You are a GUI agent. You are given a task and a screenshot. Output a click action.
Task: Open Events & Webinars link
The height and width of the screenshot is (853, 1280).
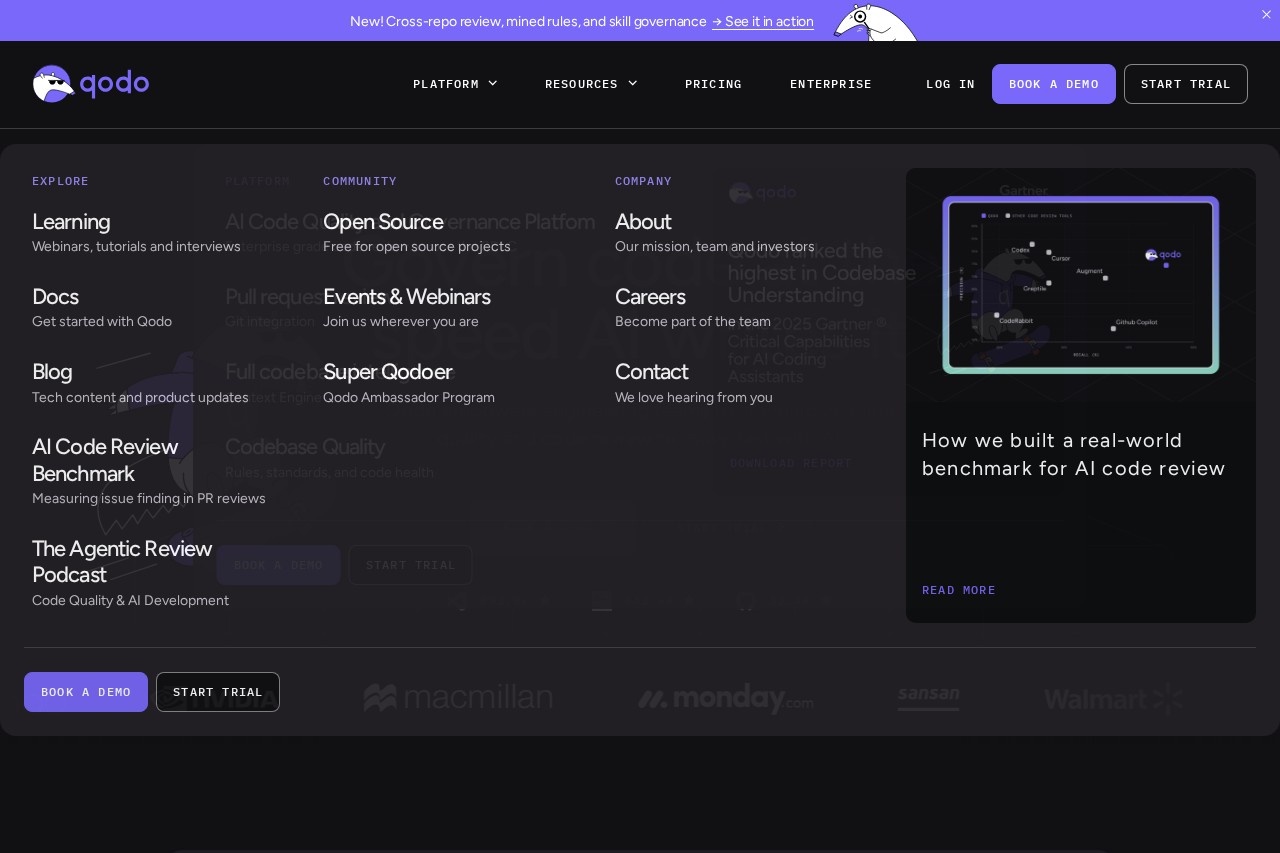(x=406, y=296)
